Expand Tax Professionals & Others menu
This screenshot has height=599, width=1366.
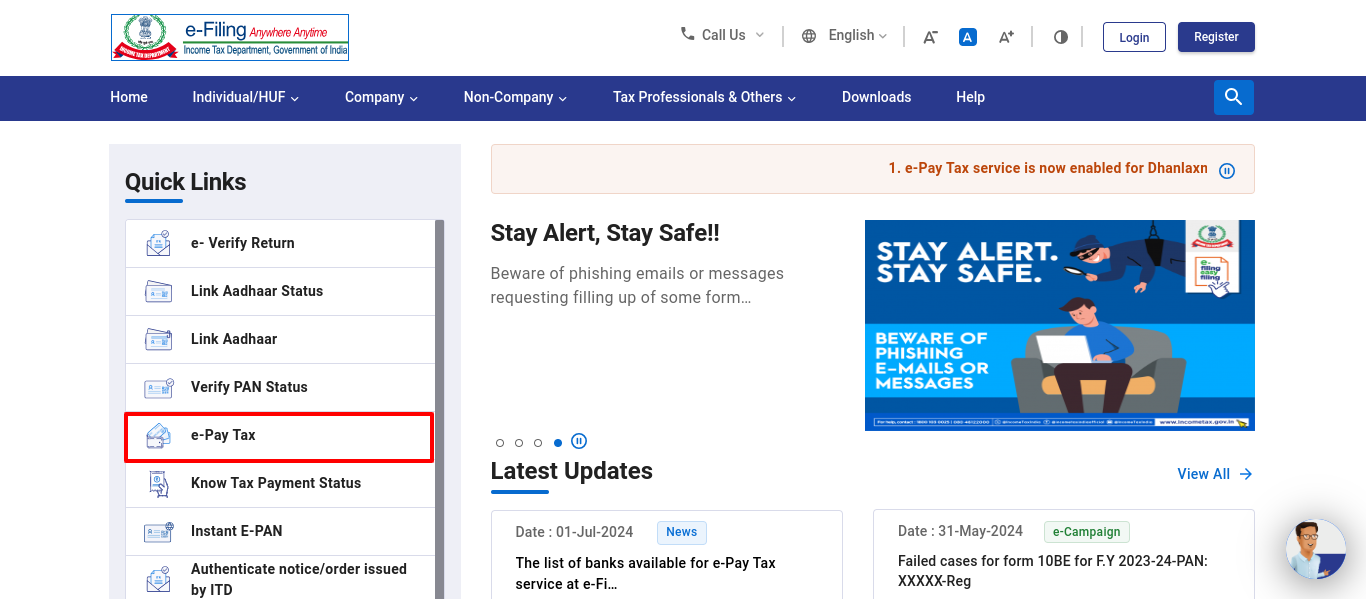pos(705,97)
